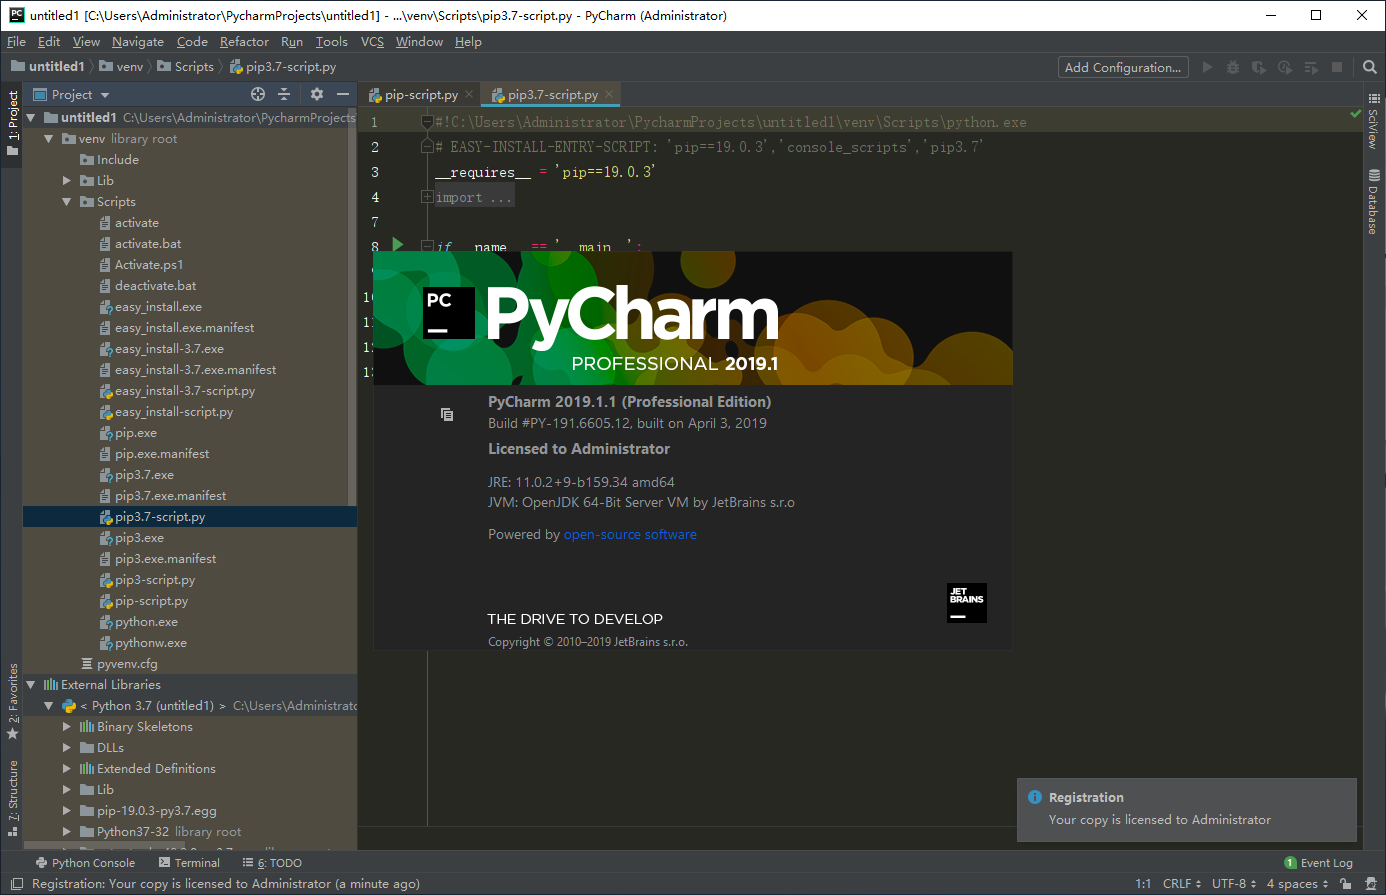Locate current file with crosshair icon

258,94
